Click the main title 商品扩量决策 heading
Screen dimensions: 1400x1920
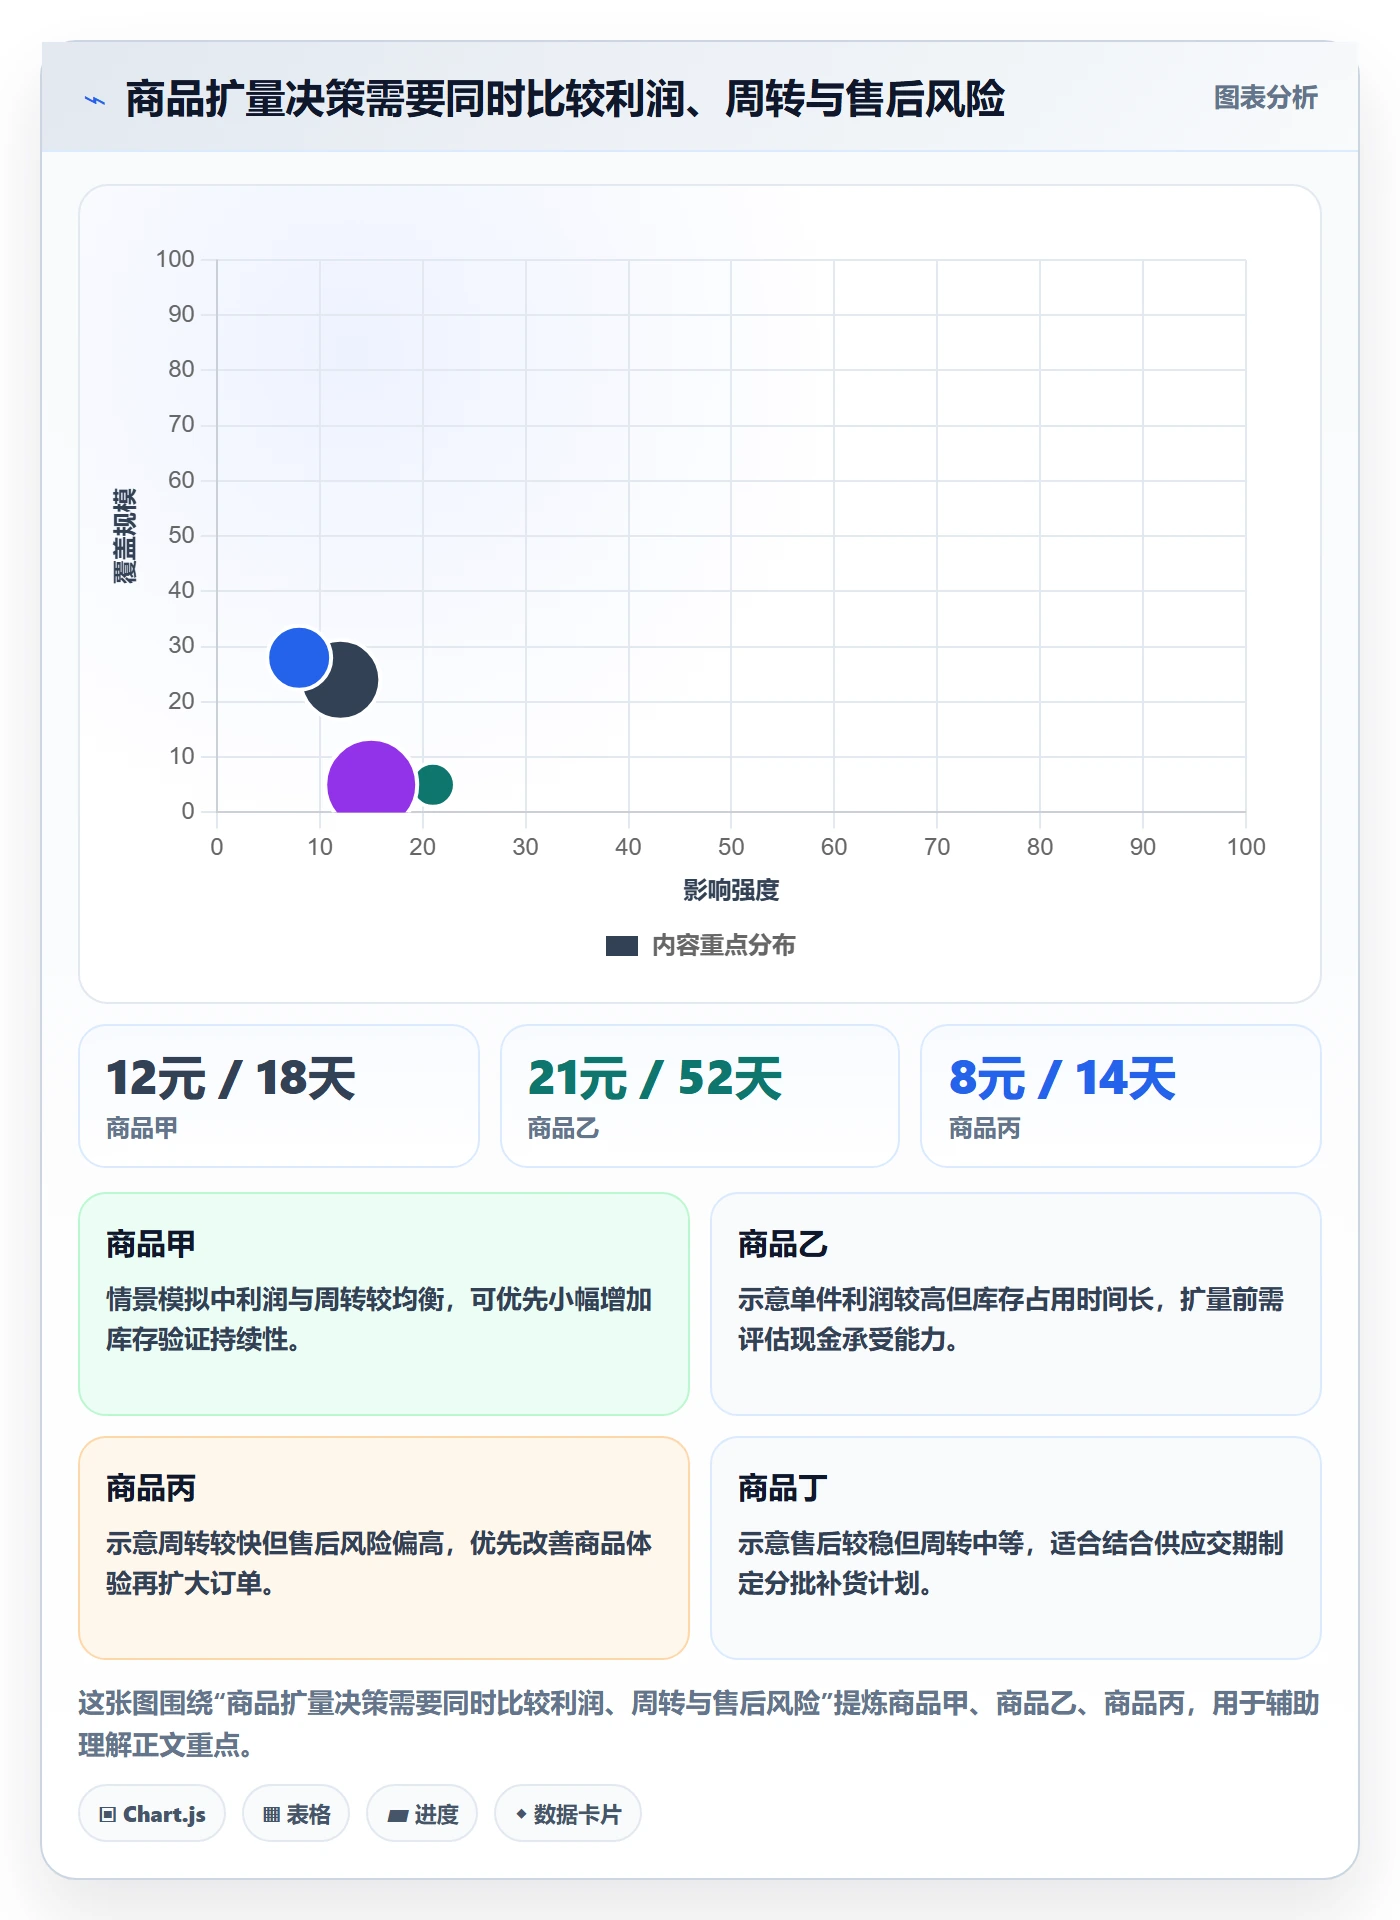(x=565, y=99)
